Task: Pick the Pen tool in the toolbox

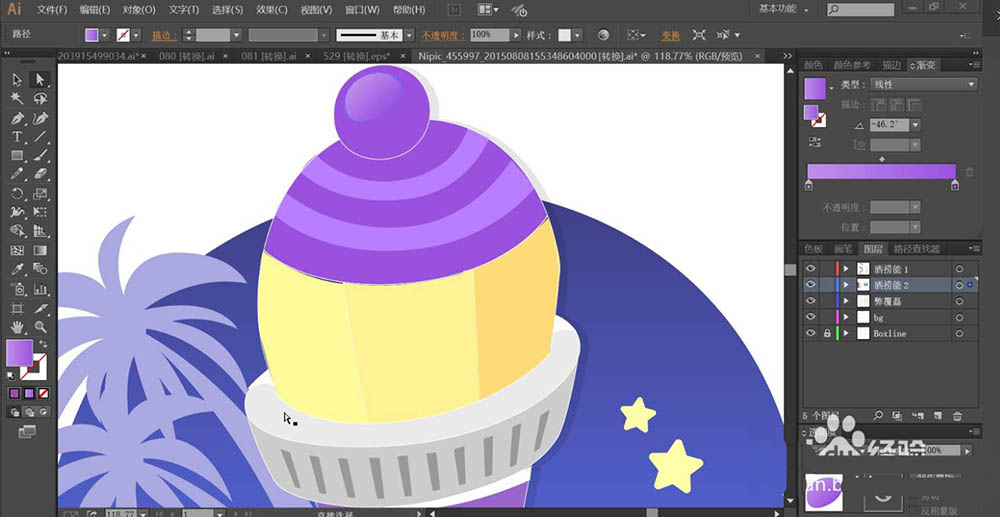Action: click(x=17, y=118)
